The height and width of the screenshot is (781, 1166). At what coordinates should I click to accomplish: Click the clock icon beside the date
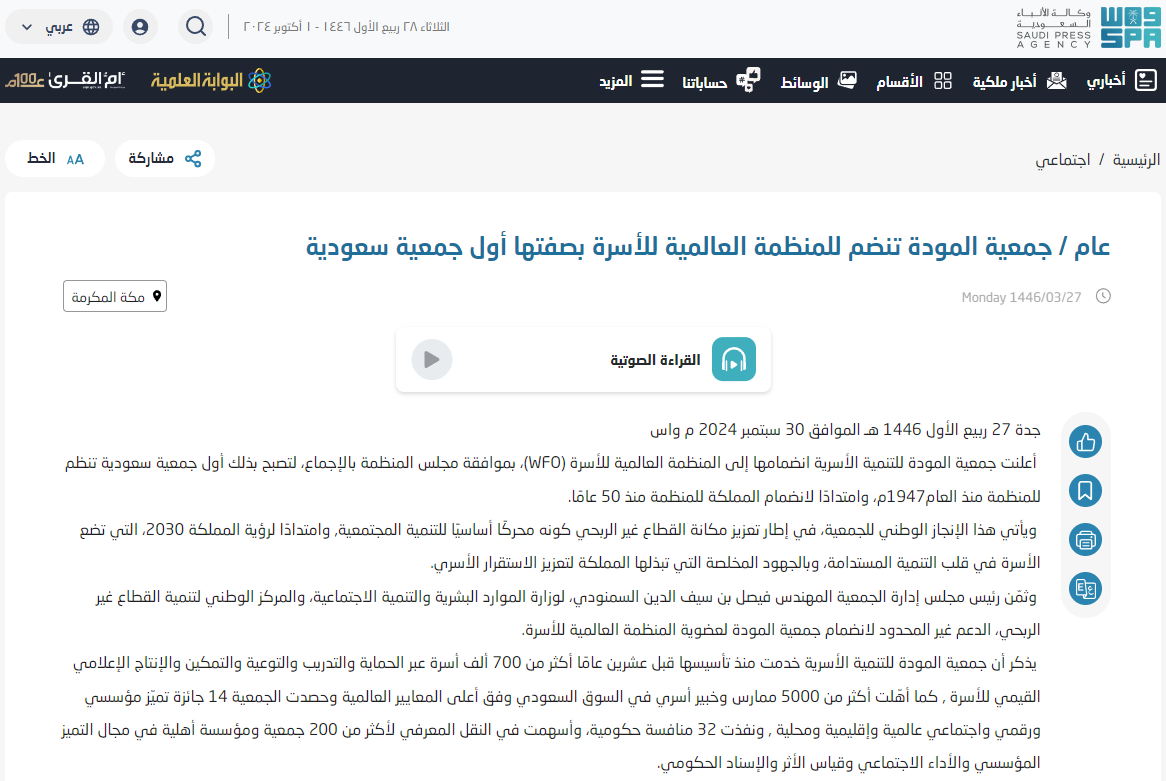coord(1104,296)
